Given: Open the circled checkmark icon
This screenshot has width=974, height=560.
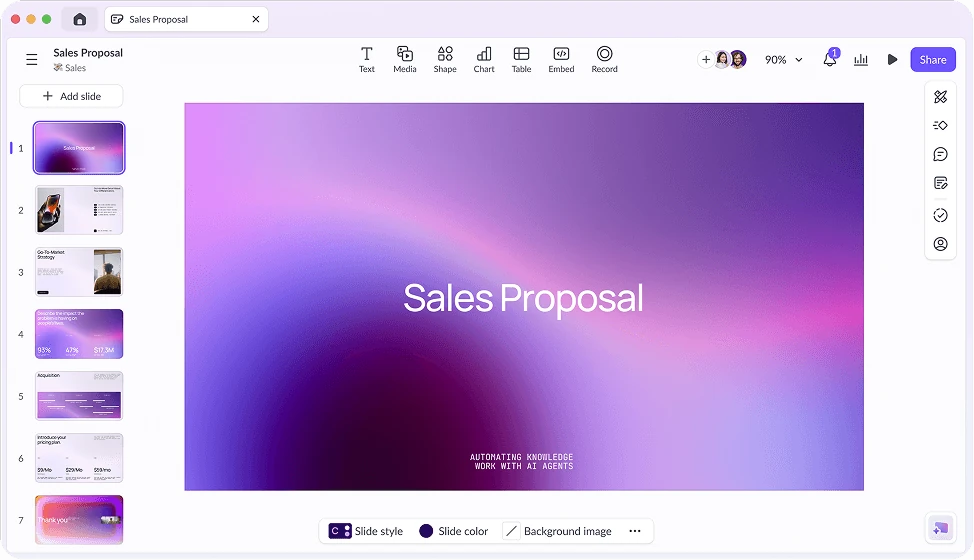Looking at the screenshot, I should click(940, 215).
